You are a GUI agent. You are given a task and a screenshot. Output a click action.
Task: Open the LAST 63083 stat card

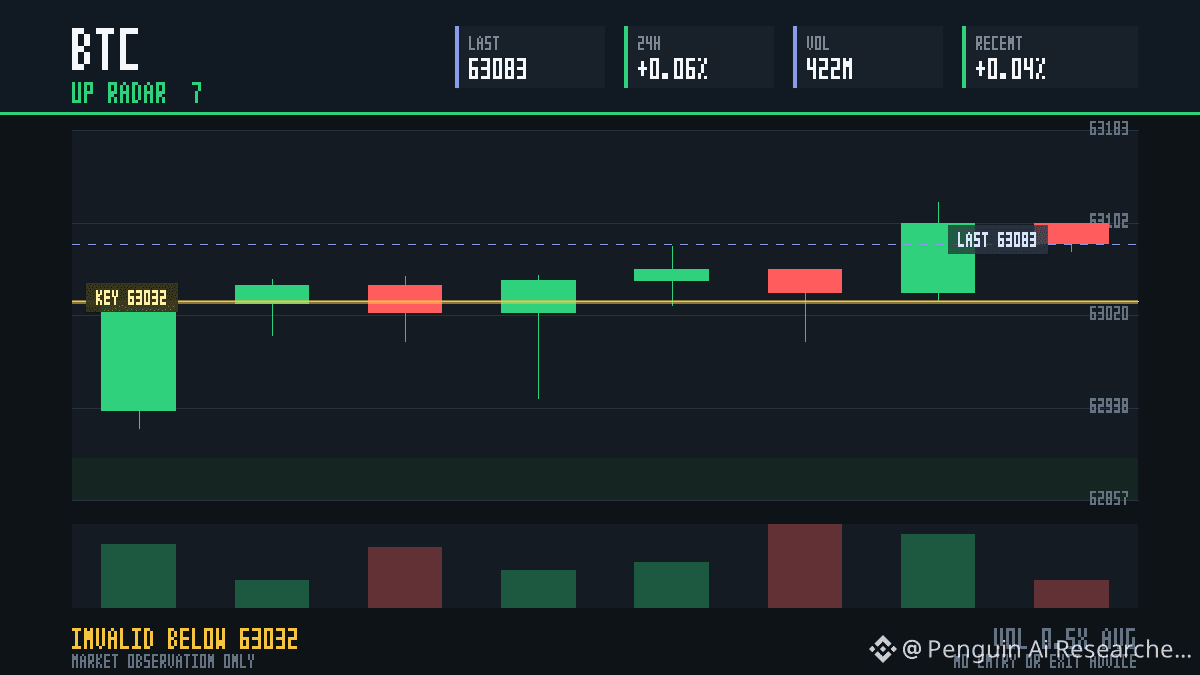click(x=530, y=57)
